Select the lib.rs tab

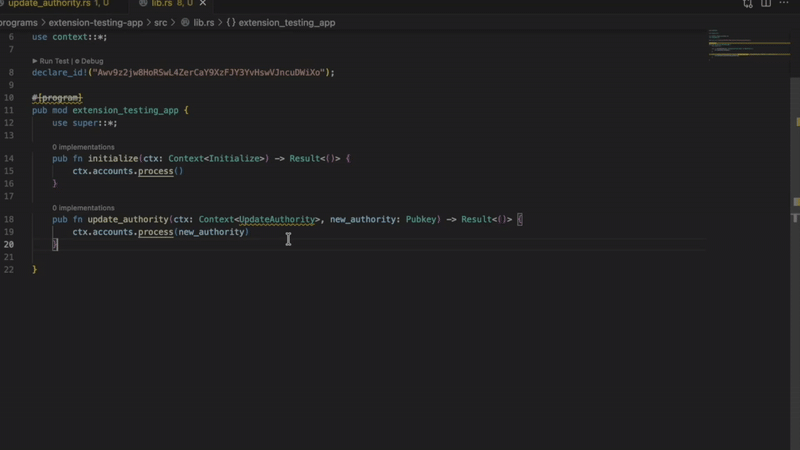point(162,4)
